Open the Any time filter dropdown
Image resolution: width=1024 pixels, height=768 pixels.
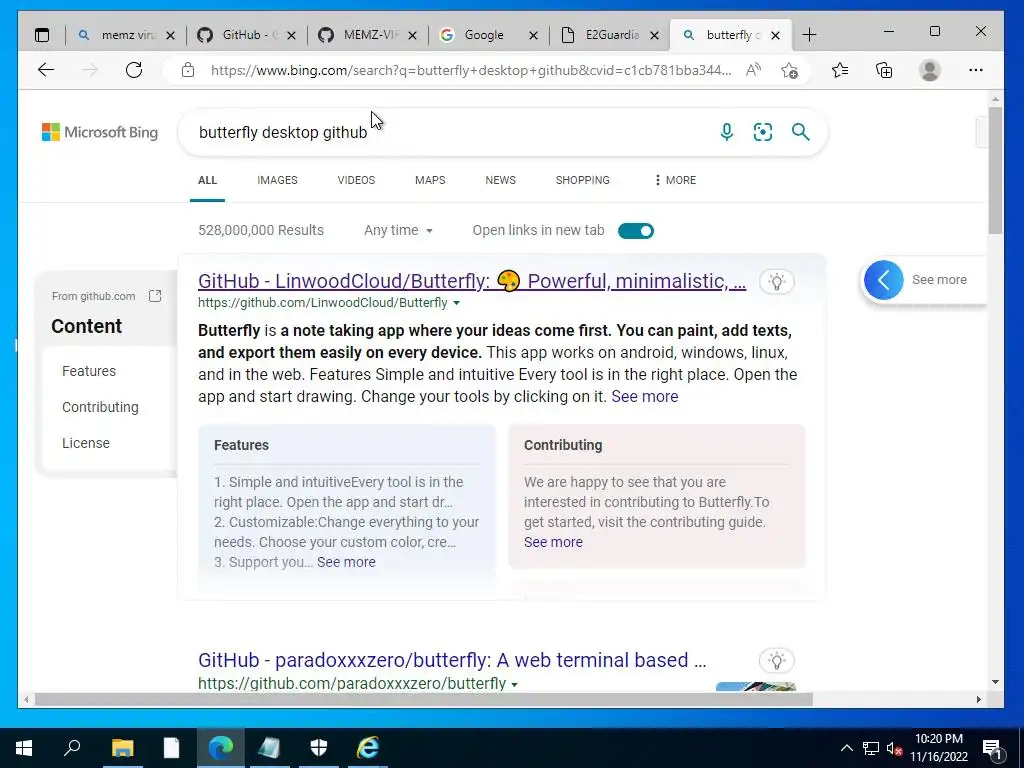398,231
